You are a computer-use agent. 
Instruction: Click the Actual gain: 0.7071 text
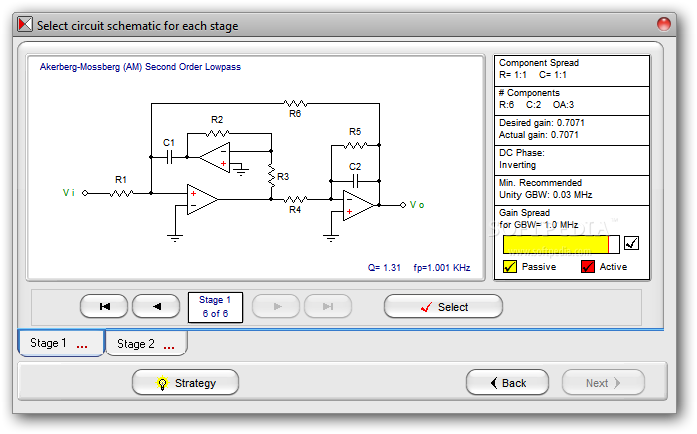[x=539, y=135]
